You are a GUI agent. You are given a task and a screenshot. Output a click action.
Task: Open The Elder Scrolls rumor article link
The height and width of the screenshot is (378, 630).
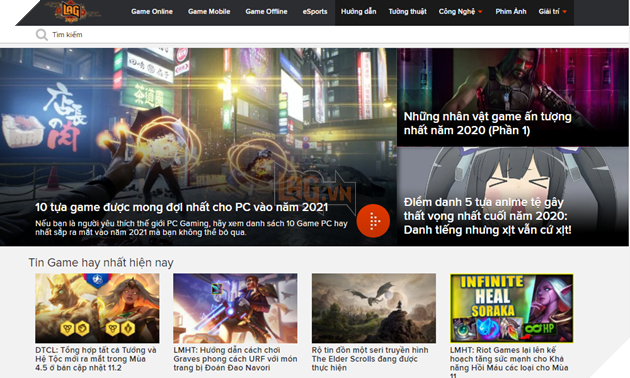coord(370,359)
